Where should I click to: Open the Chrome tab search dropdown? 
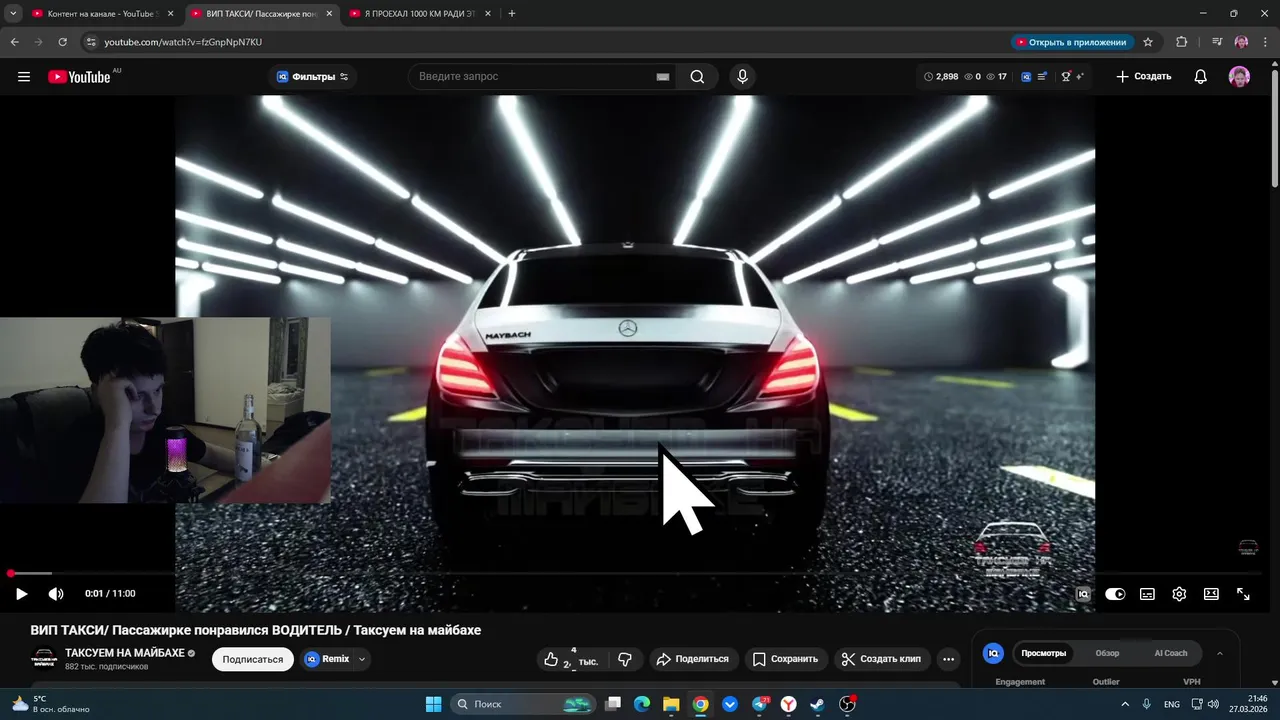[13, 13]
